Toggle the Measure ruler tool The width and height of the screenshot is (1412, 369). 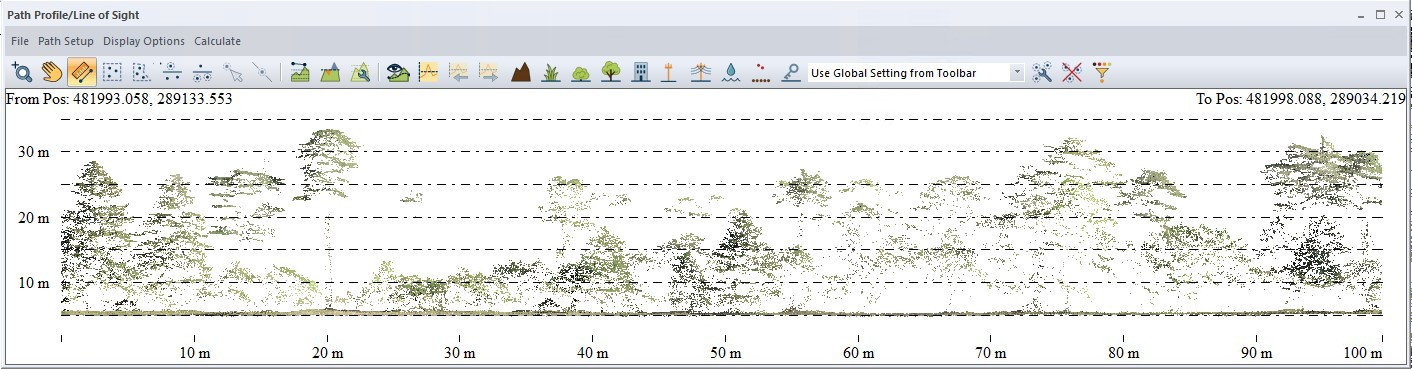pyautogui.click(x=82, y=72)
